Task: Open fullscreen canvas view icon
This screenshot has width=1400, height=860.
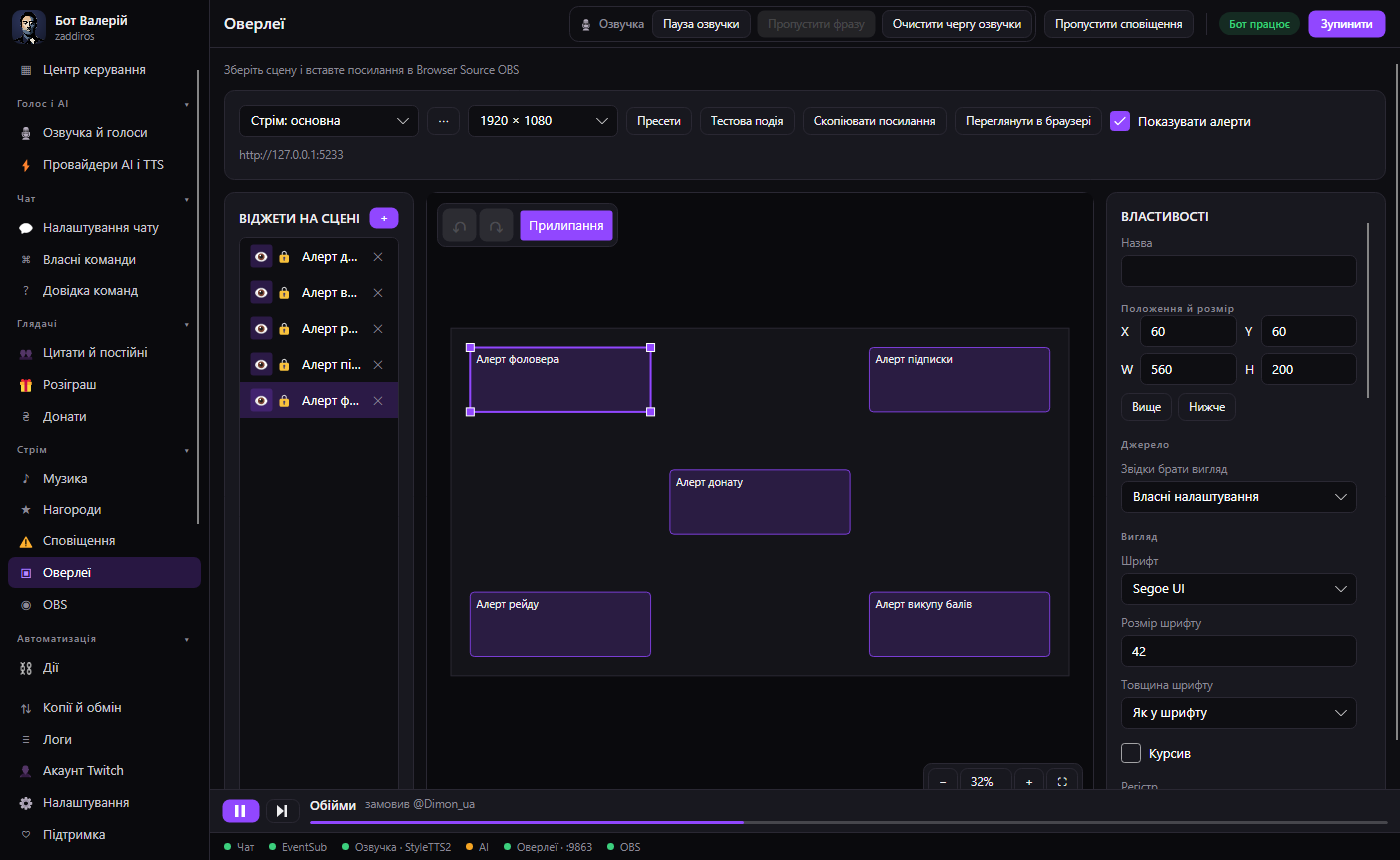Action: (x=1063, y=782)
